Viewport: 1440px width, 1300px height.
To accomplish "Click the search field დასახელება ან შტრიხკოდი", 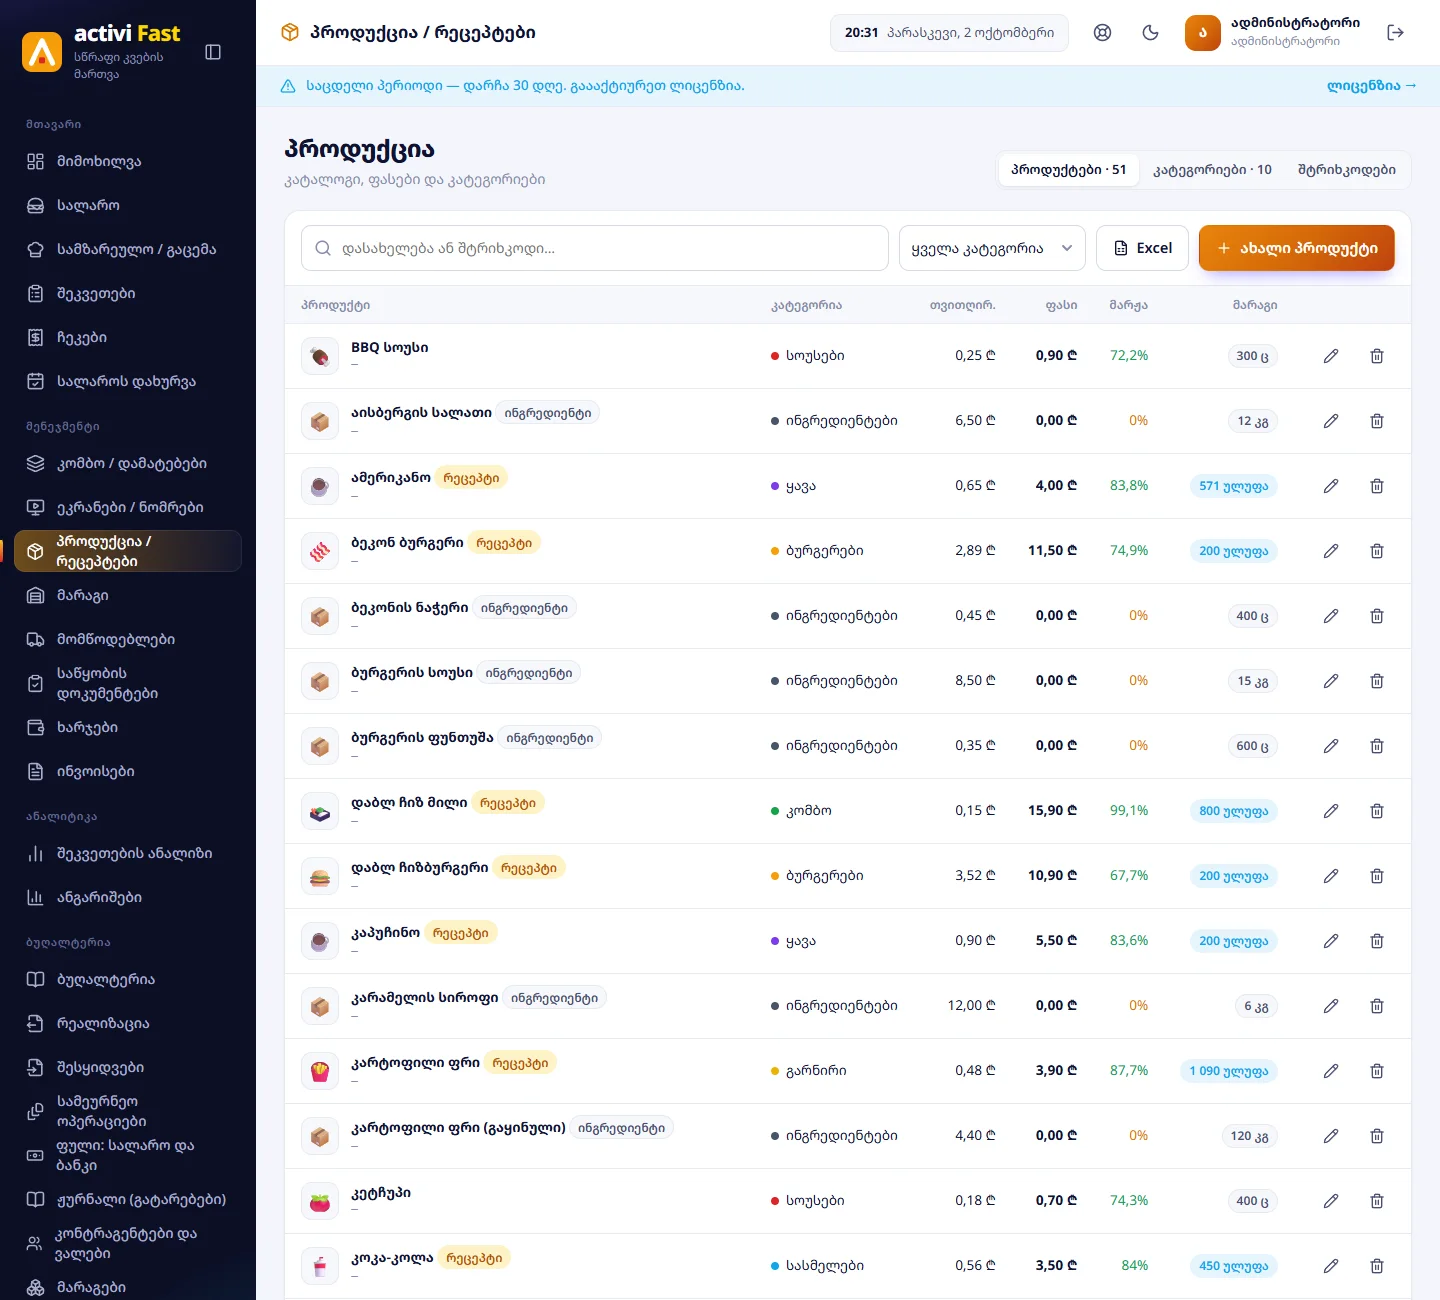I will [595, 248].
